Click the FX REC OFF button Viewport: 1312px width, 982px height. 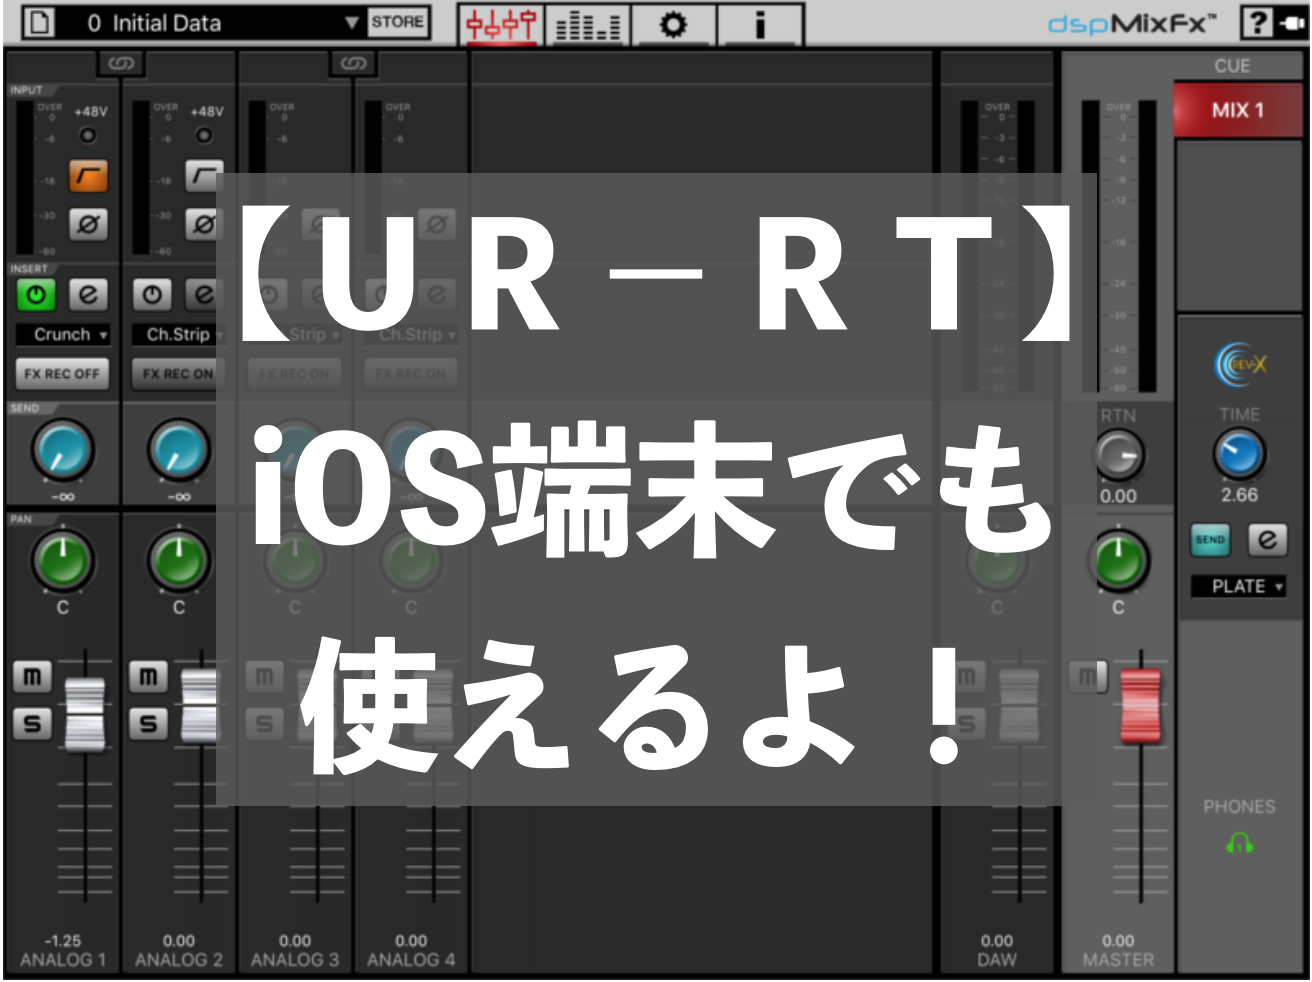click(x=62, y=374)
